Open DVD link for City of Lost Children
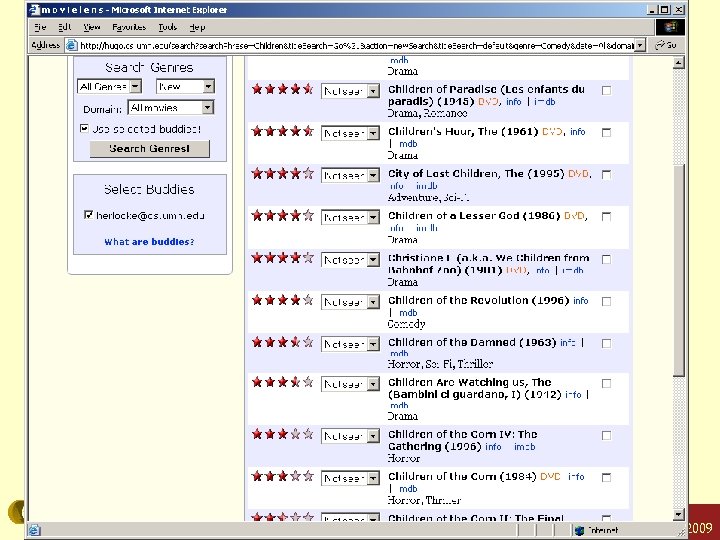 click(578, 174)
